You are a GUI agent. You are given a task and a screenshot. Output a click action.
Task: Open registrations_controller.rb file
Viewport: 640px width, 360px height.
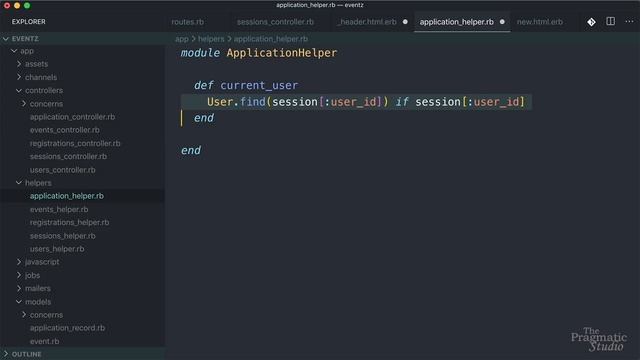click(75, 143)
